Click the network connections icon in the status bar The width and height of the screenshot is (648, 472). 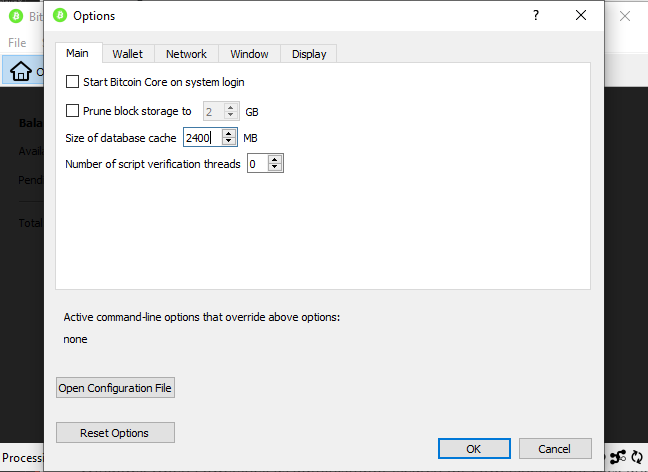pos(618,457)
